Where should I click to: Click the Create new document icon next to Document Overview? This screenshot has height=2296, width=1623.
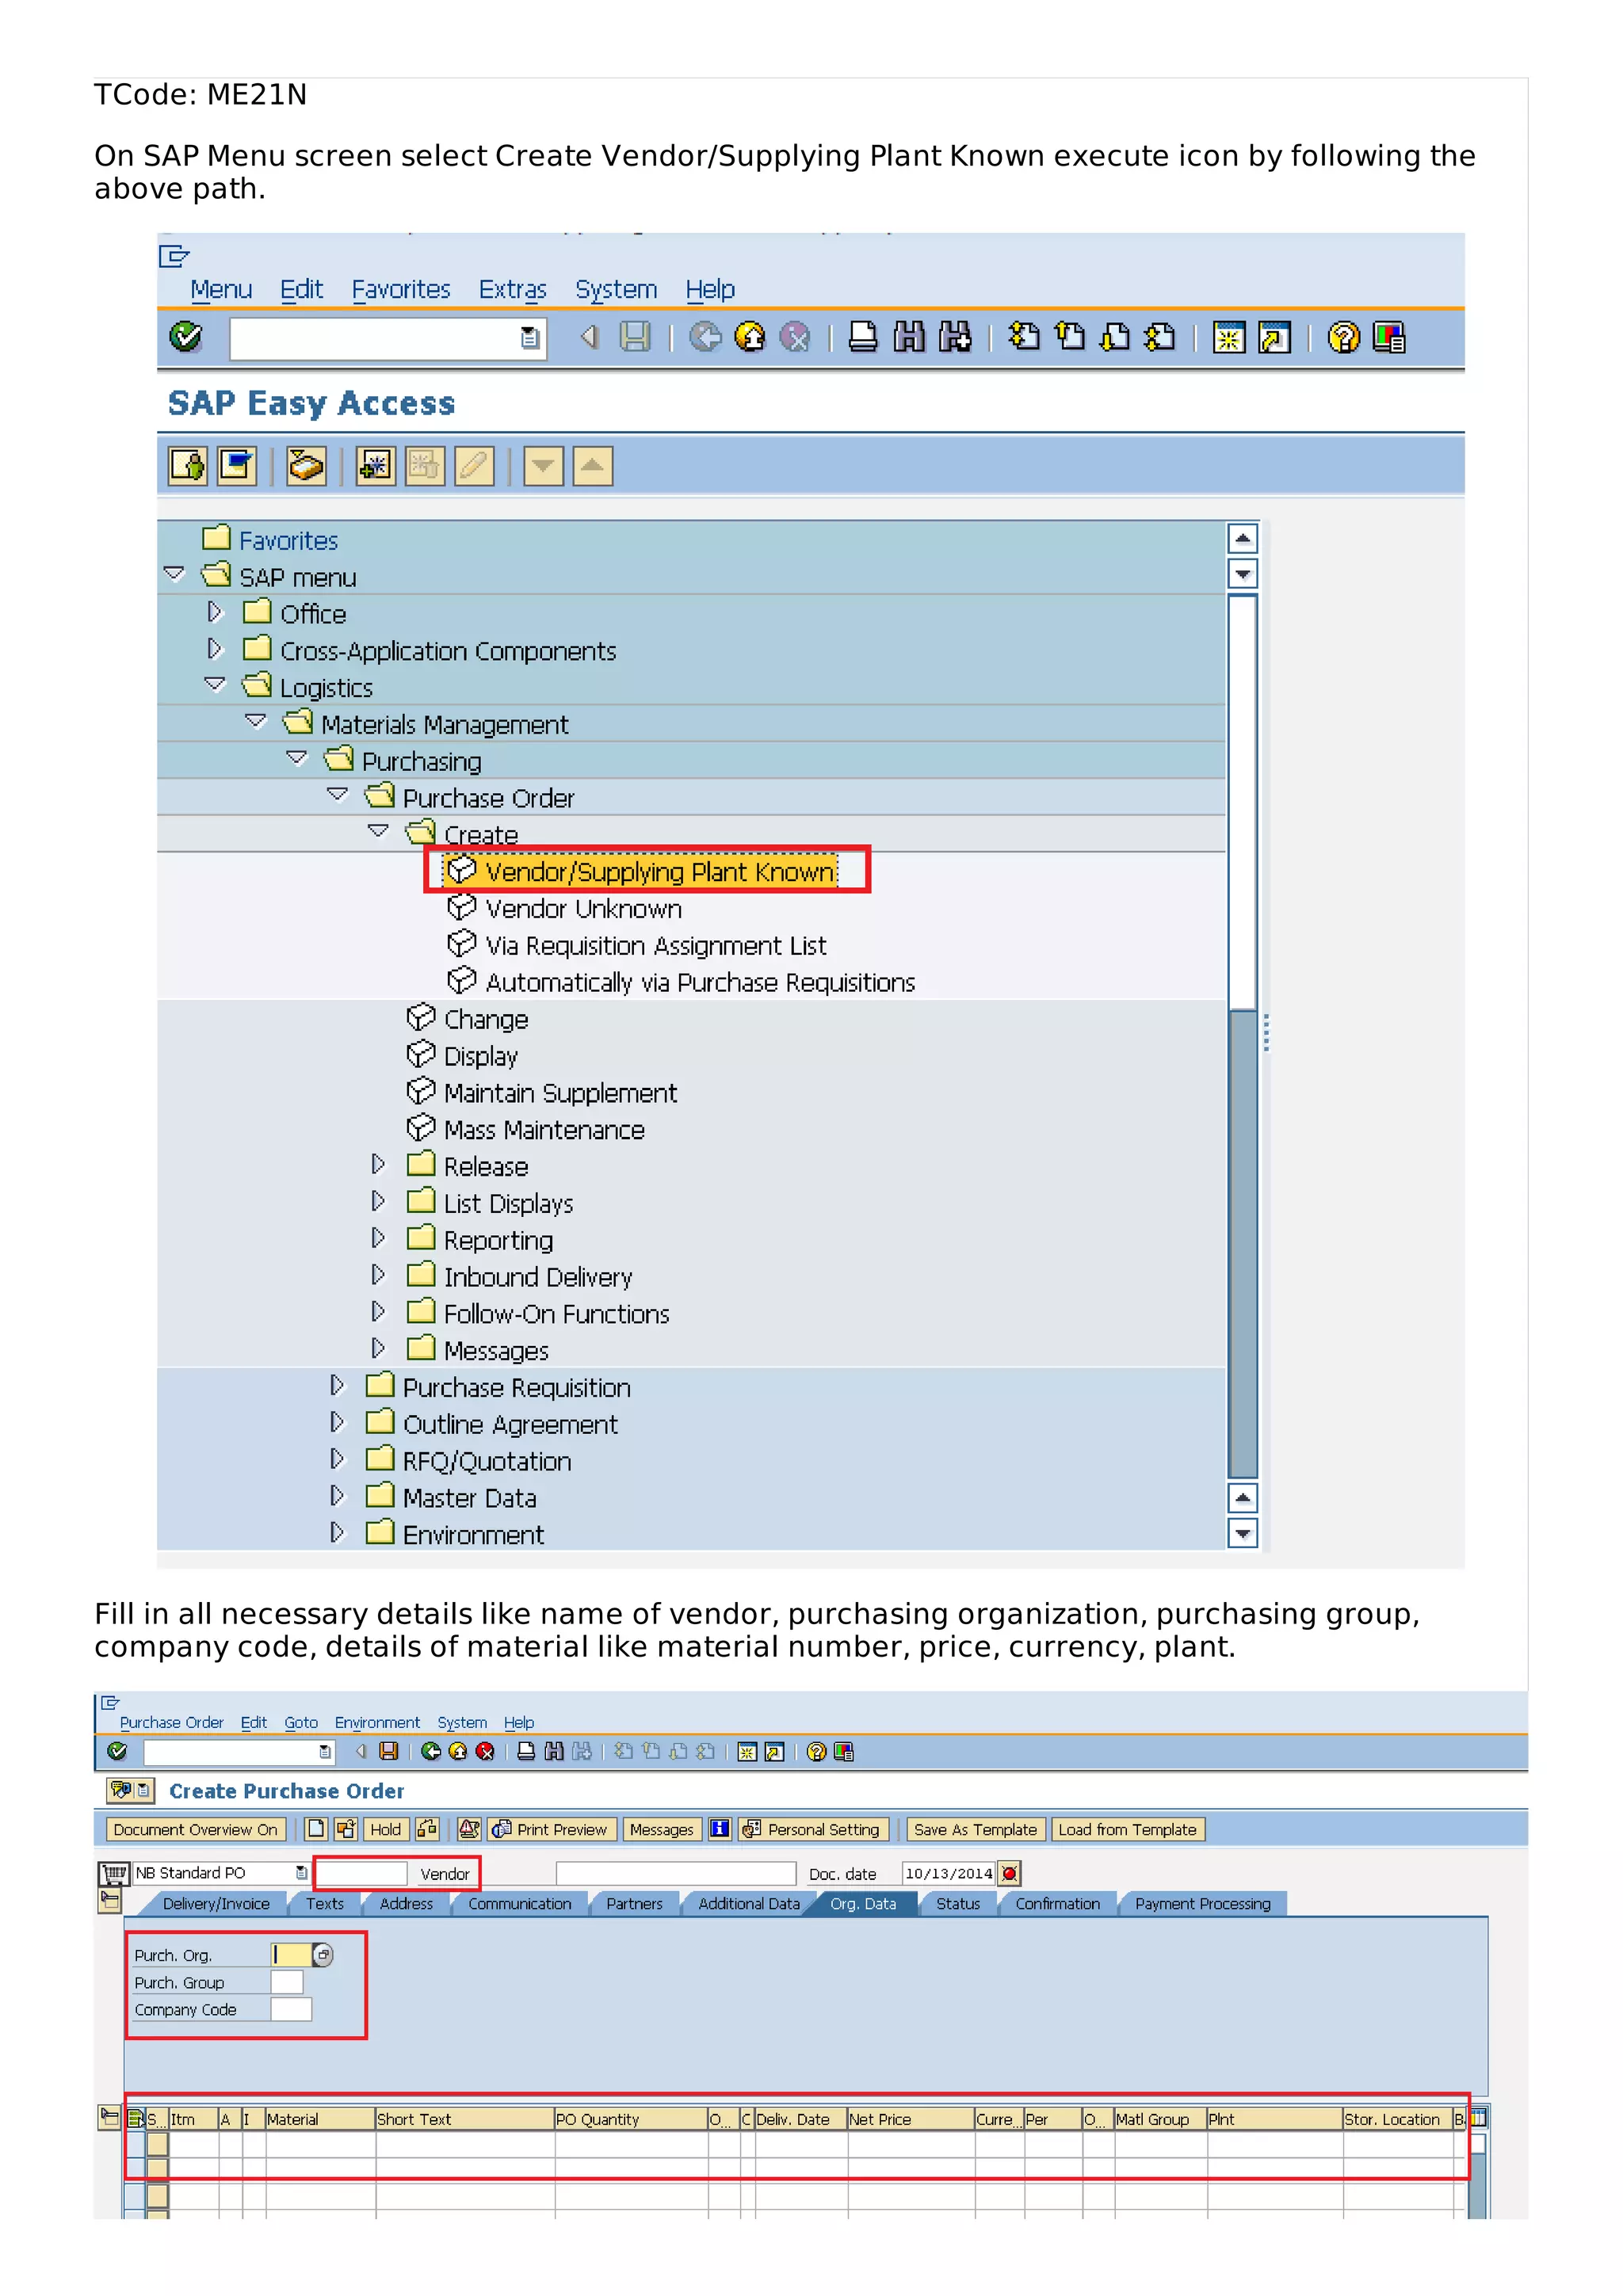point(316,1829)
